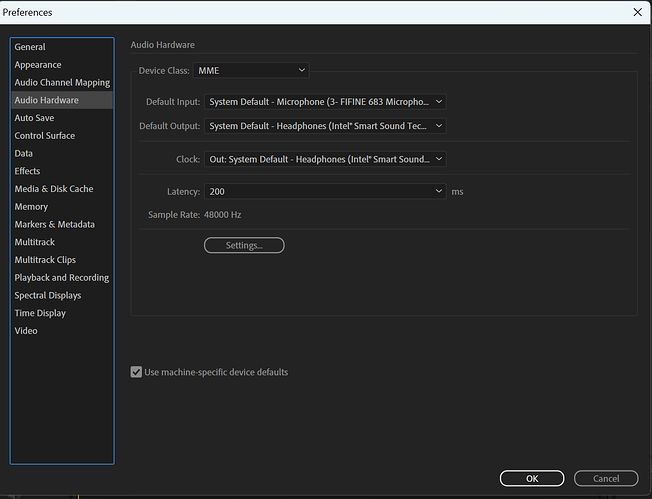Select the Multitrack category

pyautogui.click(x=62, y=242)
